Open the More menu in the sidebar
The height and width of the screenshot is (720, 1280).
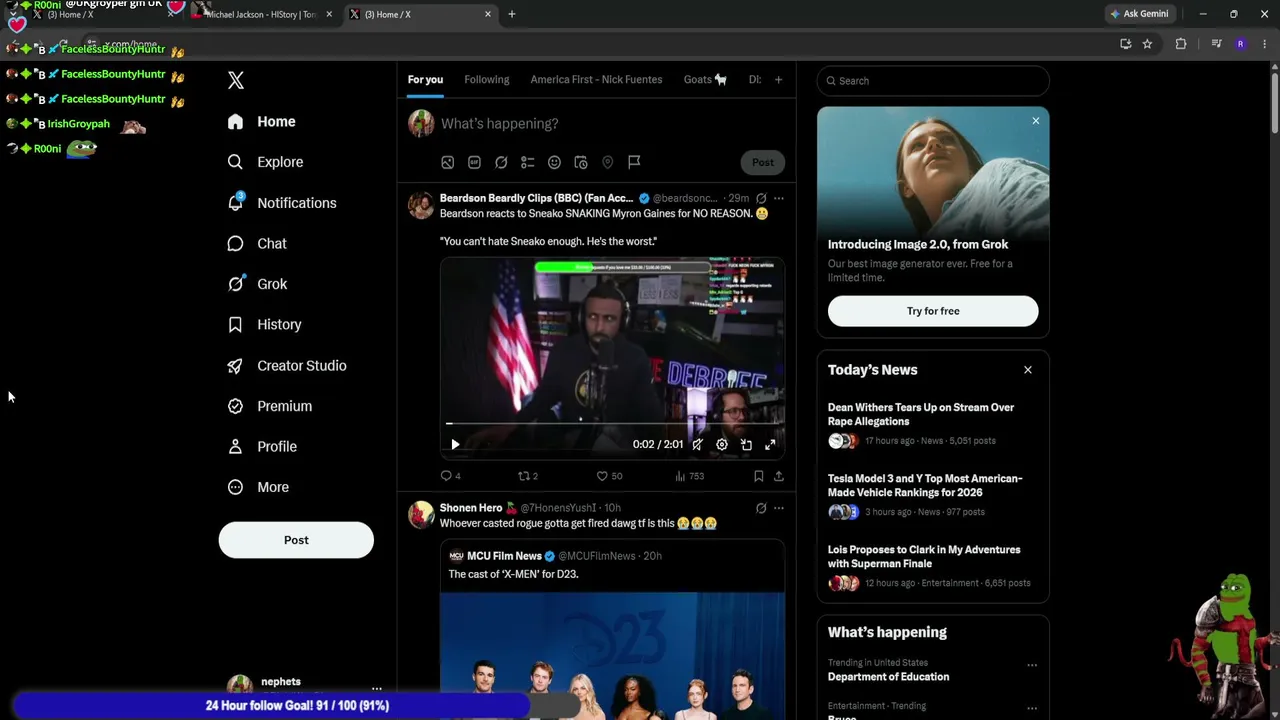[x=258, y=487]
